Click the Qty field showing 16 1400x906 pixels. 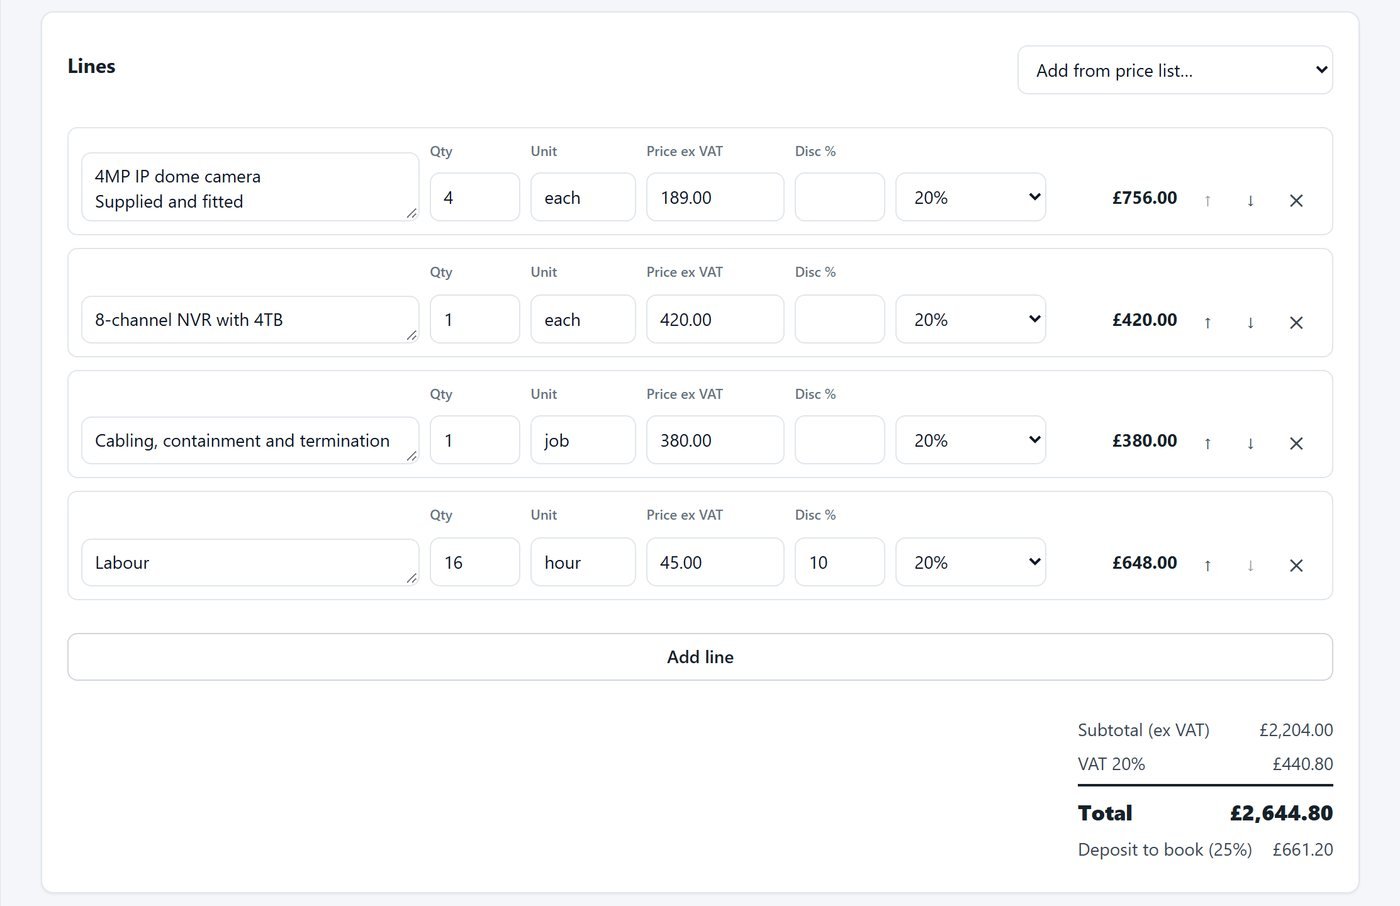(475, 562)
